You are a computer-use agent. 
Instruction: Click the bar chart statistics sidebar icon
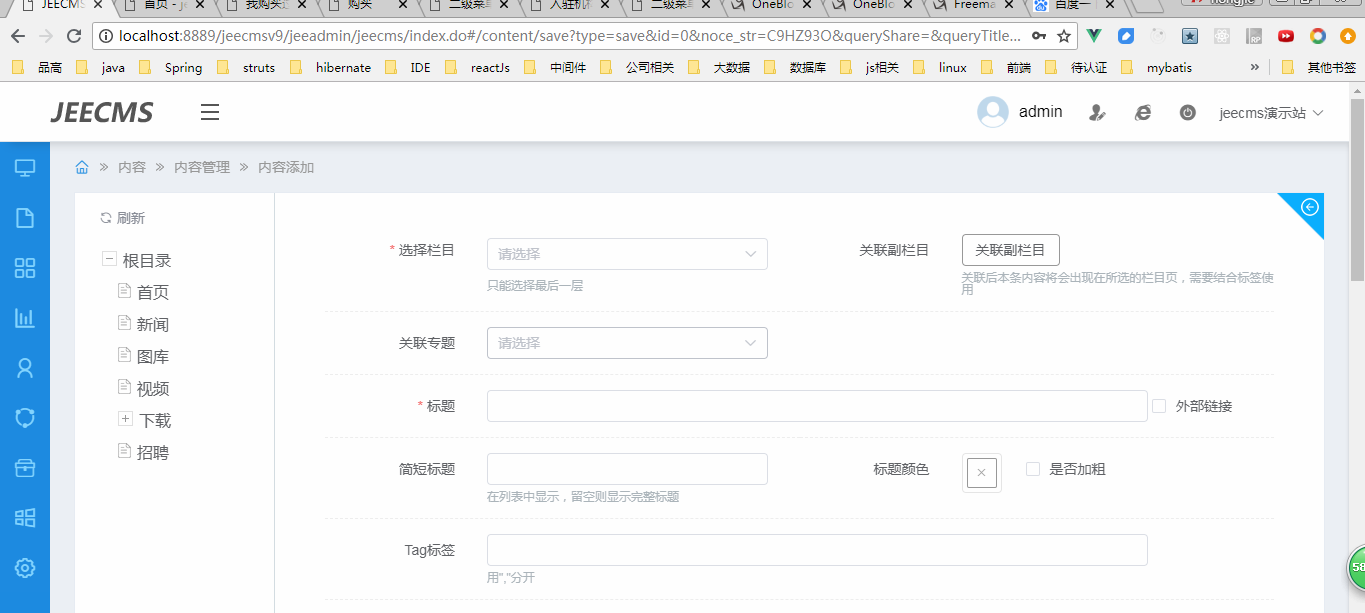[25, 318]
